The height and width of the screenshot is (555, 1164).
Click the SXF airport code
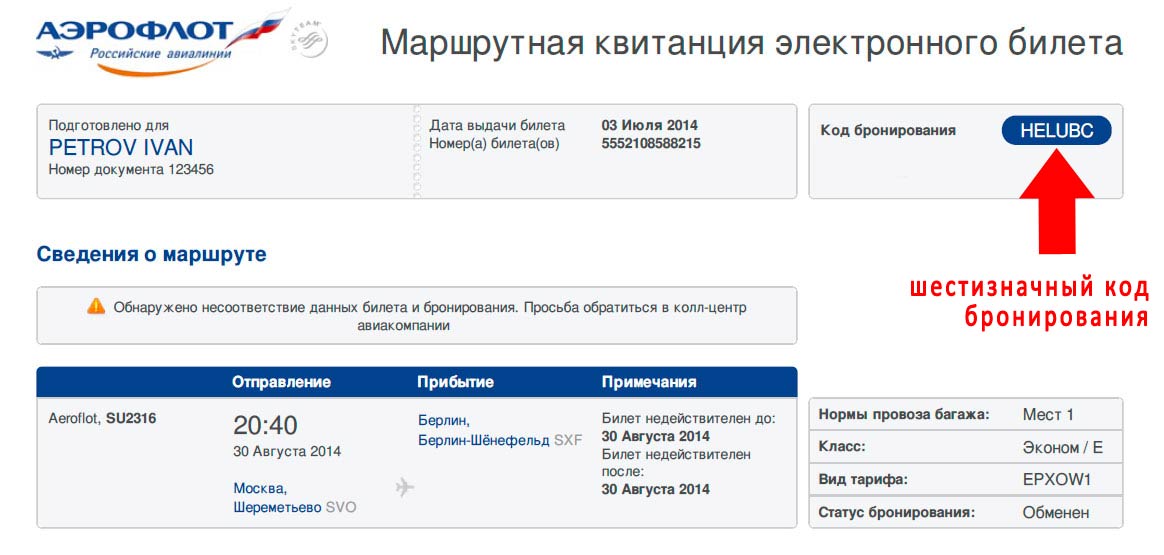point(568,440)
